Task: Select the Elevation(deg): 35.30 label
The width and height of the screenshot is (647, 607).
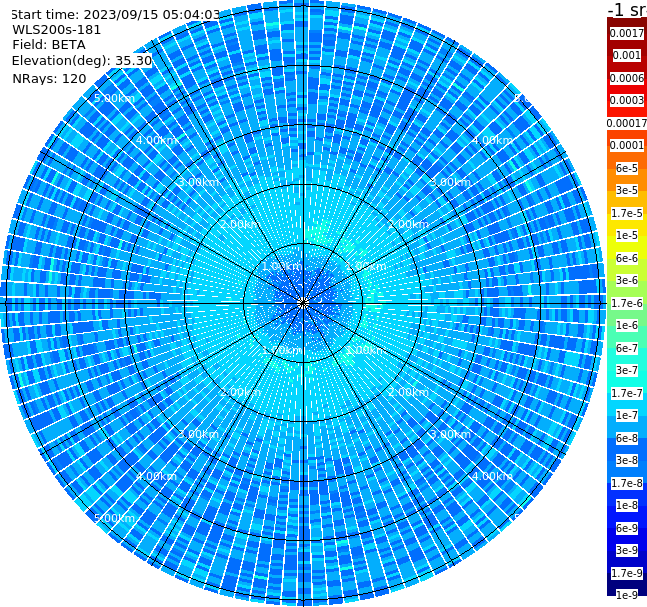Action: pos(82,61)
